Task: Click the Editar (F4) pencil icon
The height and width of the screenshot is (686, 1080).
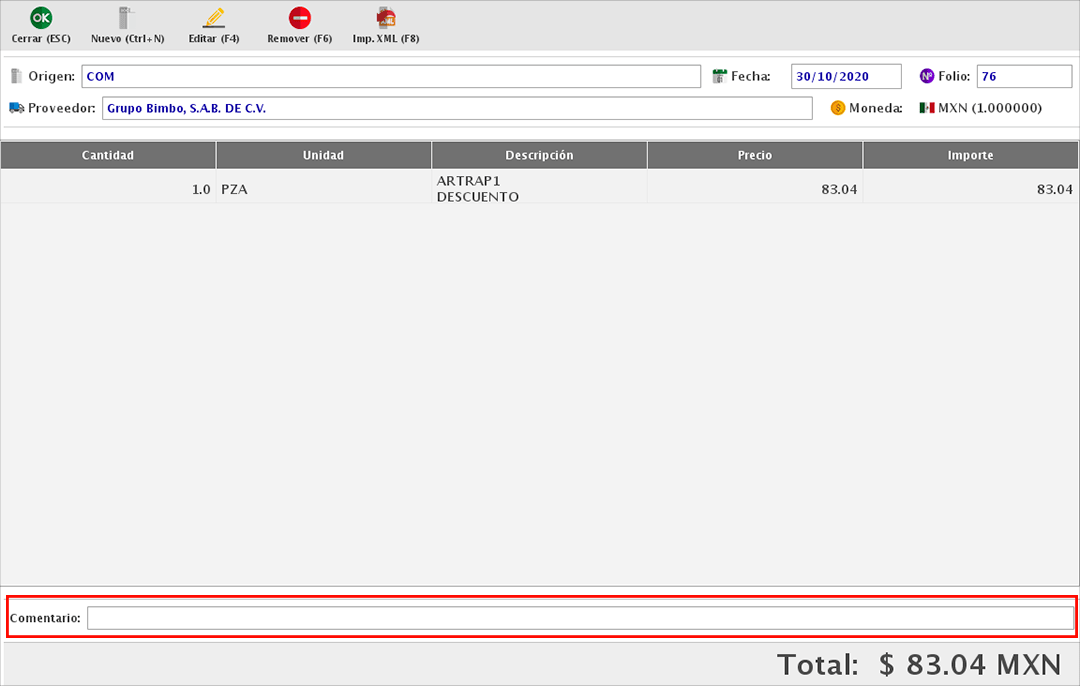Action: [214, 18]
